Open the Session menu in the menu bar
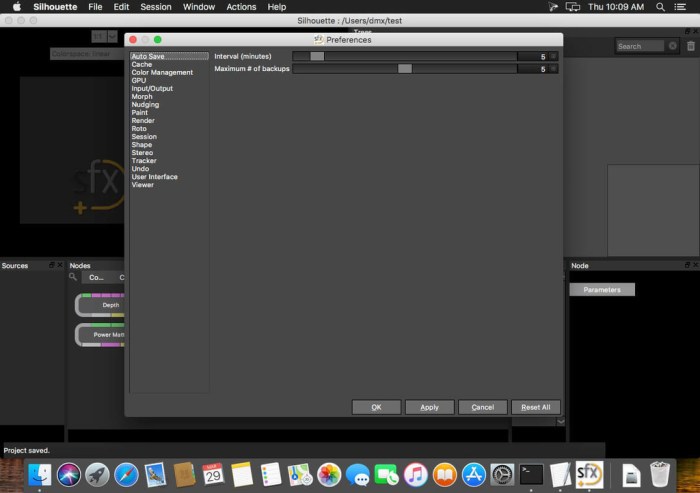700x493 pixels. [x=156, y=7]
